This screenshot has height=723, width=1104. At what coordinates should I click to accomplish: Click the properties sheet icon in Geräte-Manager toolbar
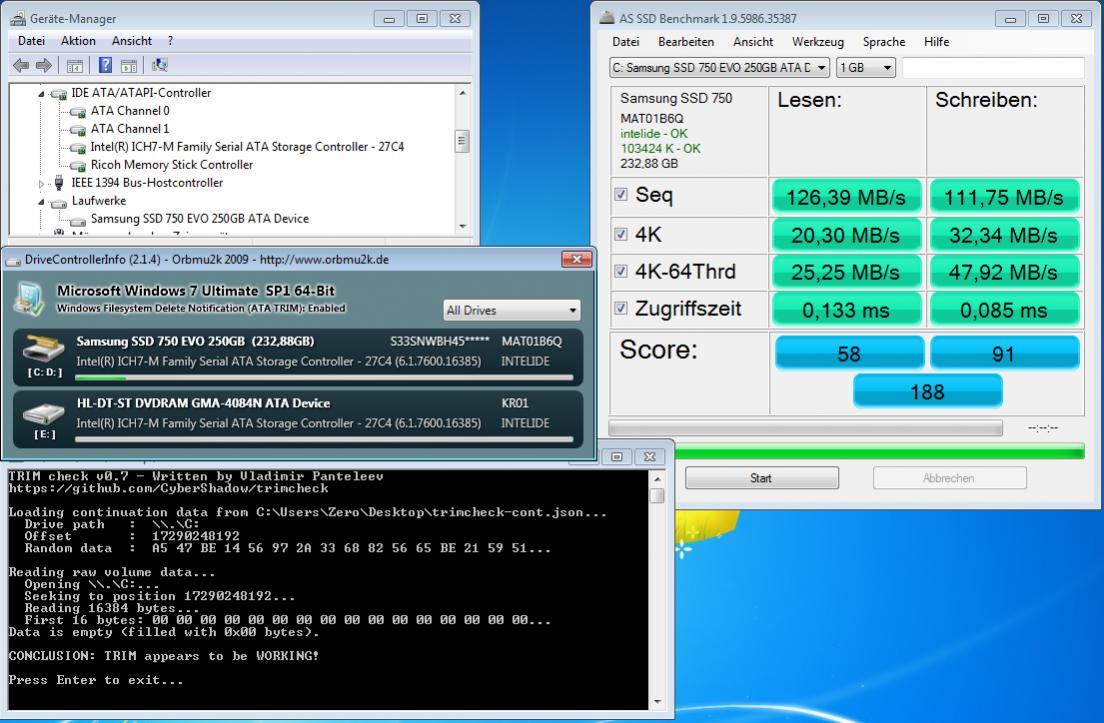tap(129, 66)
